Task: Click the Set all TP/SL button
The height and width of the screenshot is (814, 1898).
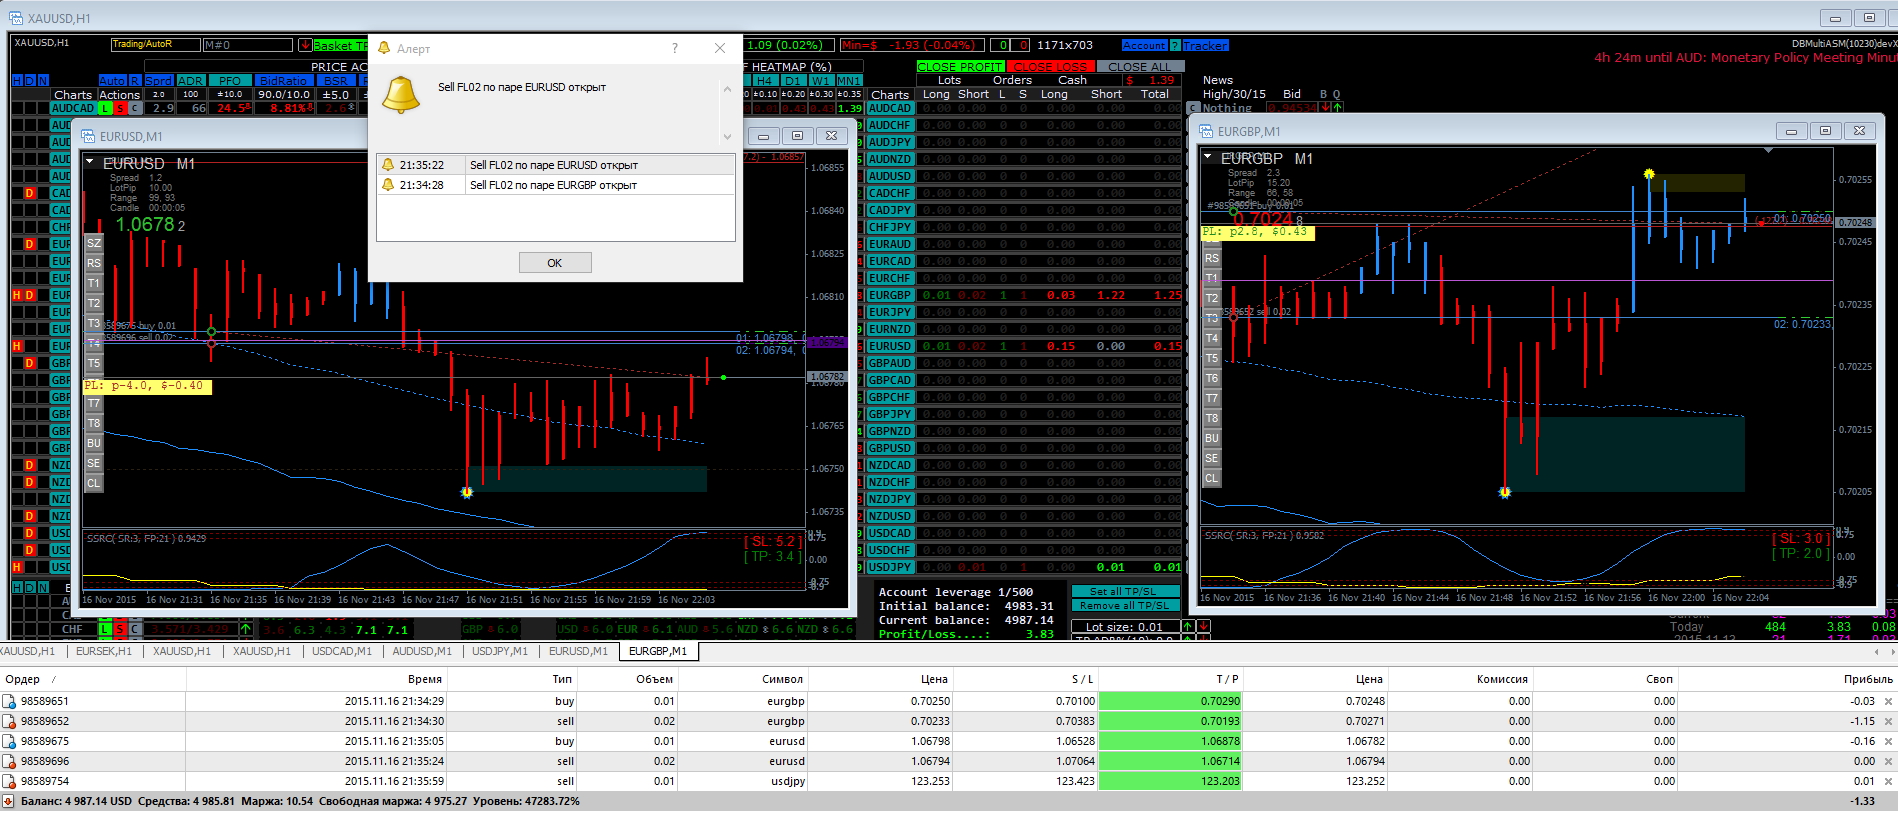Action: [x=1125, y=591]
